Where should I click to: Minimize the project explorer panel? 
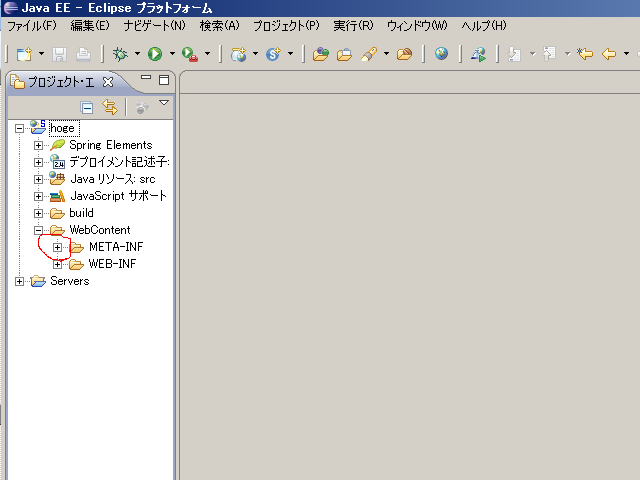(x=146, y=77)
